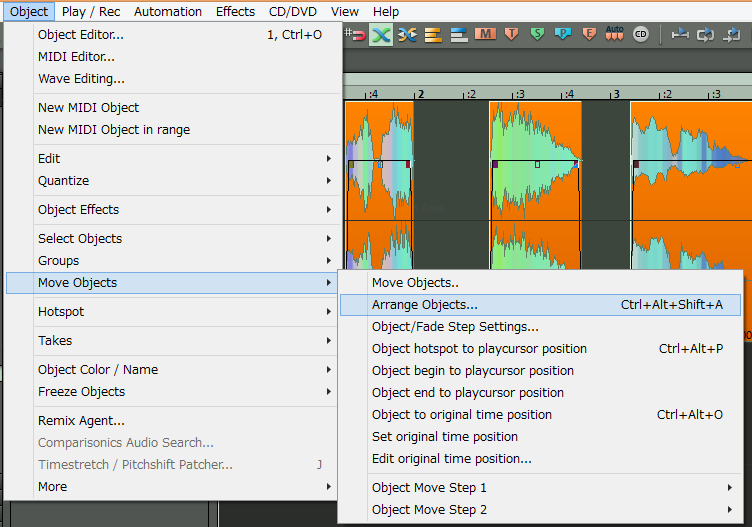The image size is (752, 527).
Task: Expand the Select Objects submenu
Action: point(173,238)
